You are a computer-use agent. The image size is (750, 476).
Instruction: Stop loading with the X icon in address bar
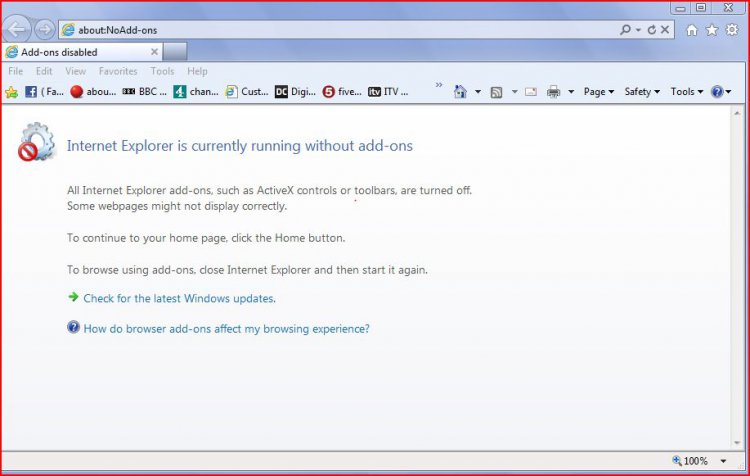tap(665, 30)
